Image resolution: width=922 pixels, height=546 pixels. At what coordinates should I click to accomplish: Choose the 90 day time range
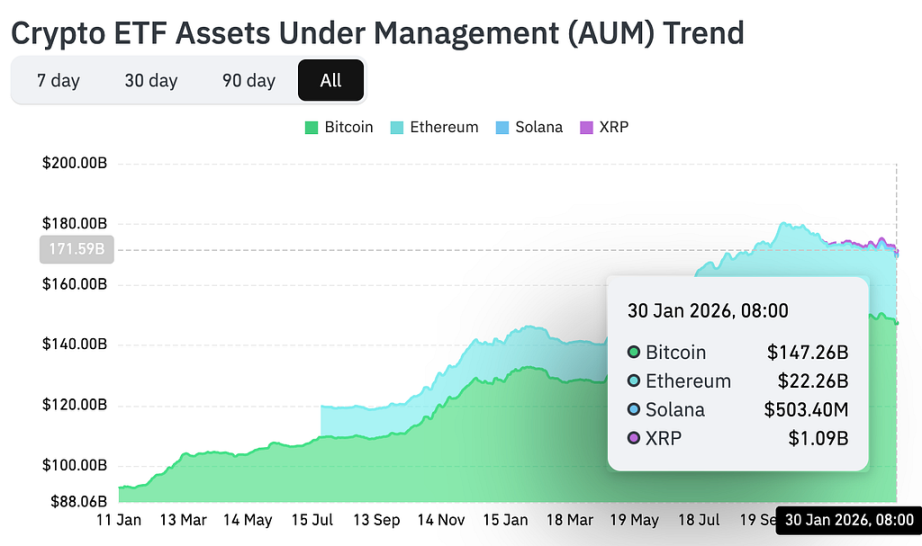(248, 81)
